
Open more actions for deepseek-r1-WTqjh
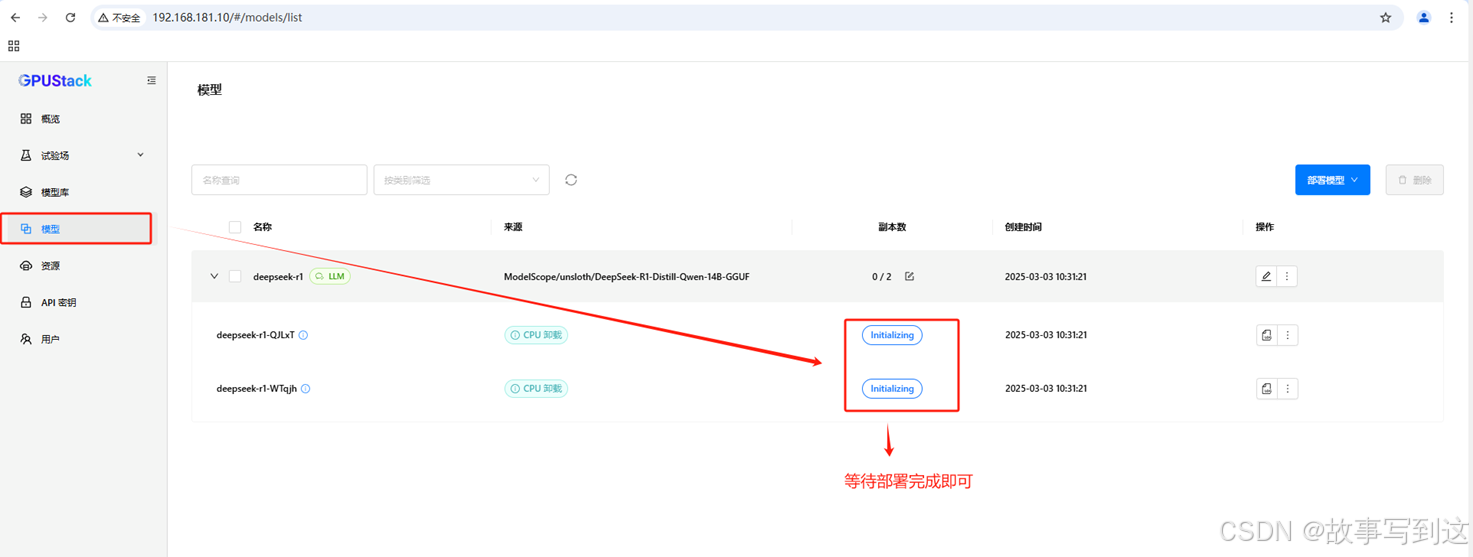1287,388
